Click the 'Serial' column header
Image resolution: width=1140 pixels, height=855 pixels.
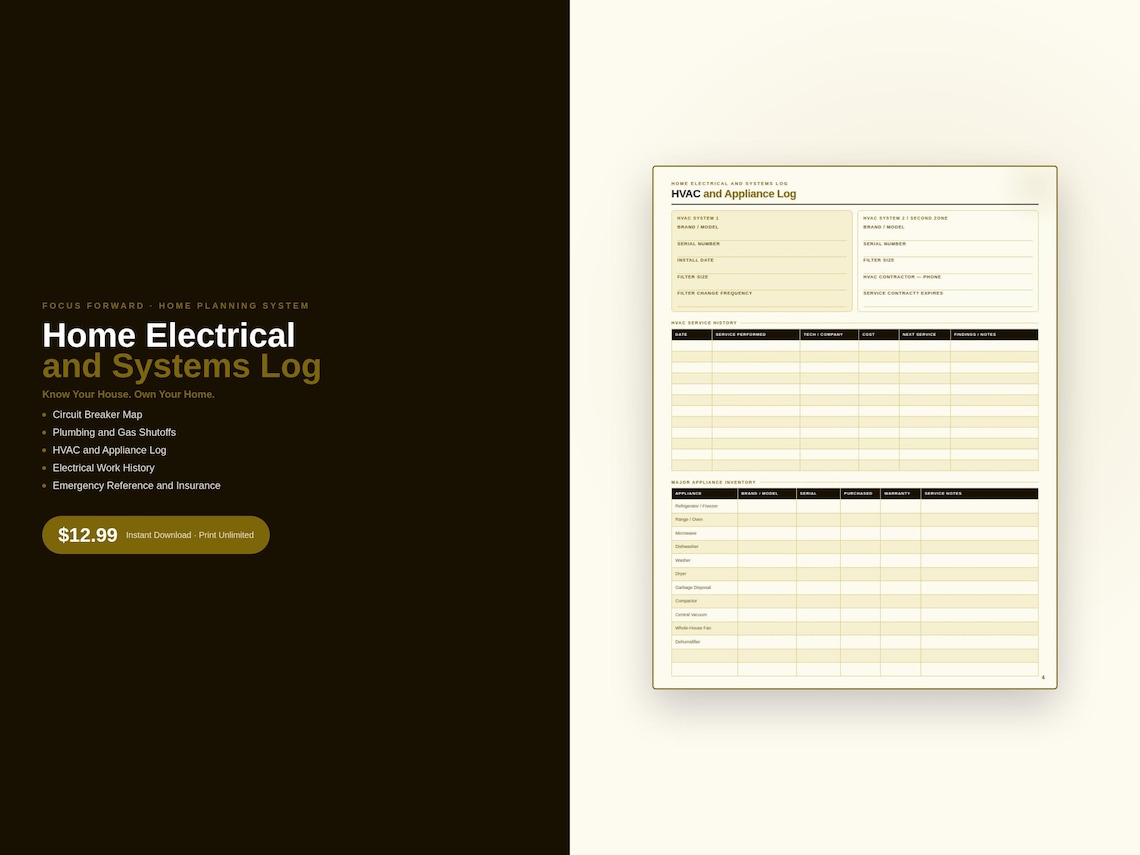(819, 494)
